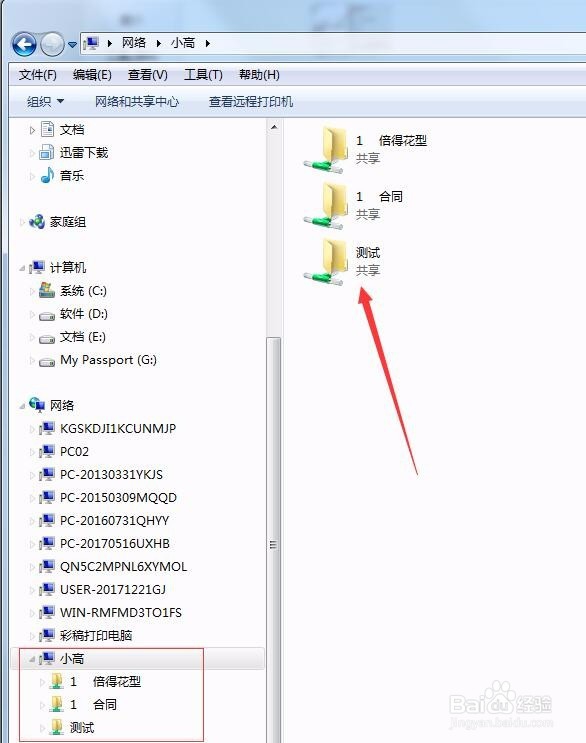Image resolution: width=586 pixels, height=743 pixels.
Task: Click the navigation pane scrollbar thumb
Action: pos(273,544)
